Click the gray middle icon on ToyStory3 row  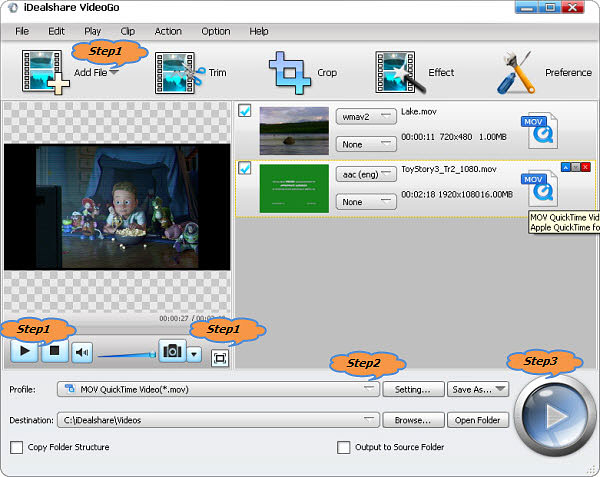[576, 167]
